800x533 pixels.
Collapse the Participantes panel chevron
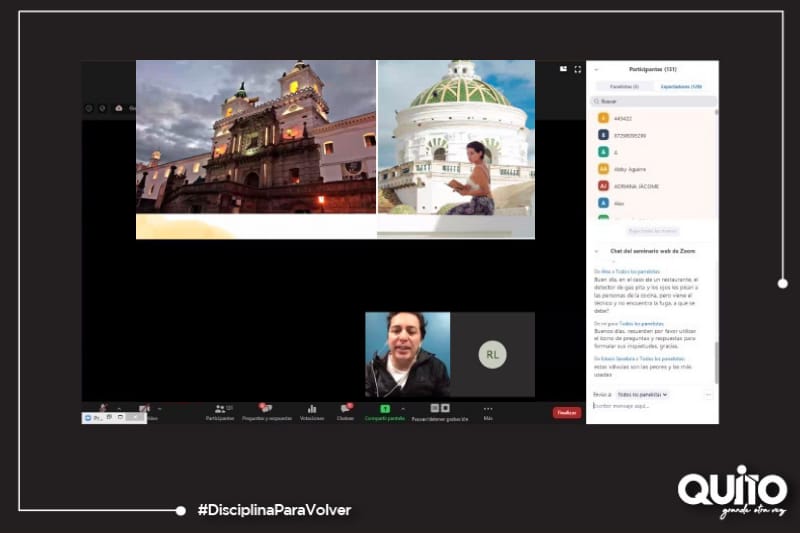pos(597,70)
